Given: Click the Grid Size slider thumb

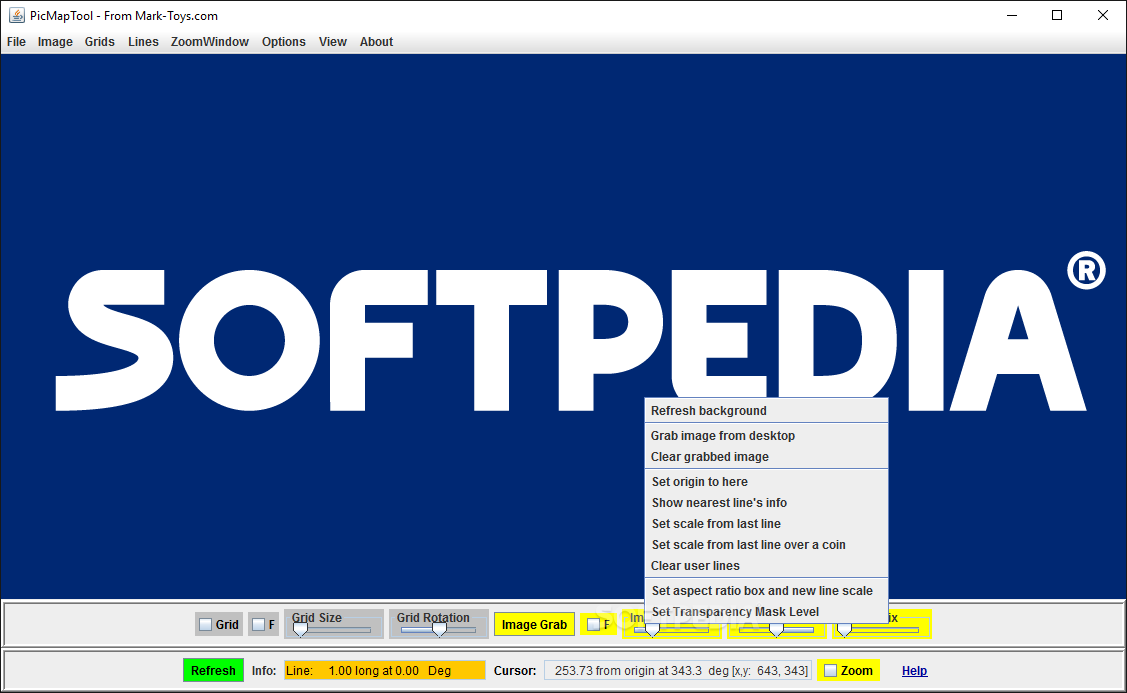Looking at the screenshot, I should click(x=300, y=630).
